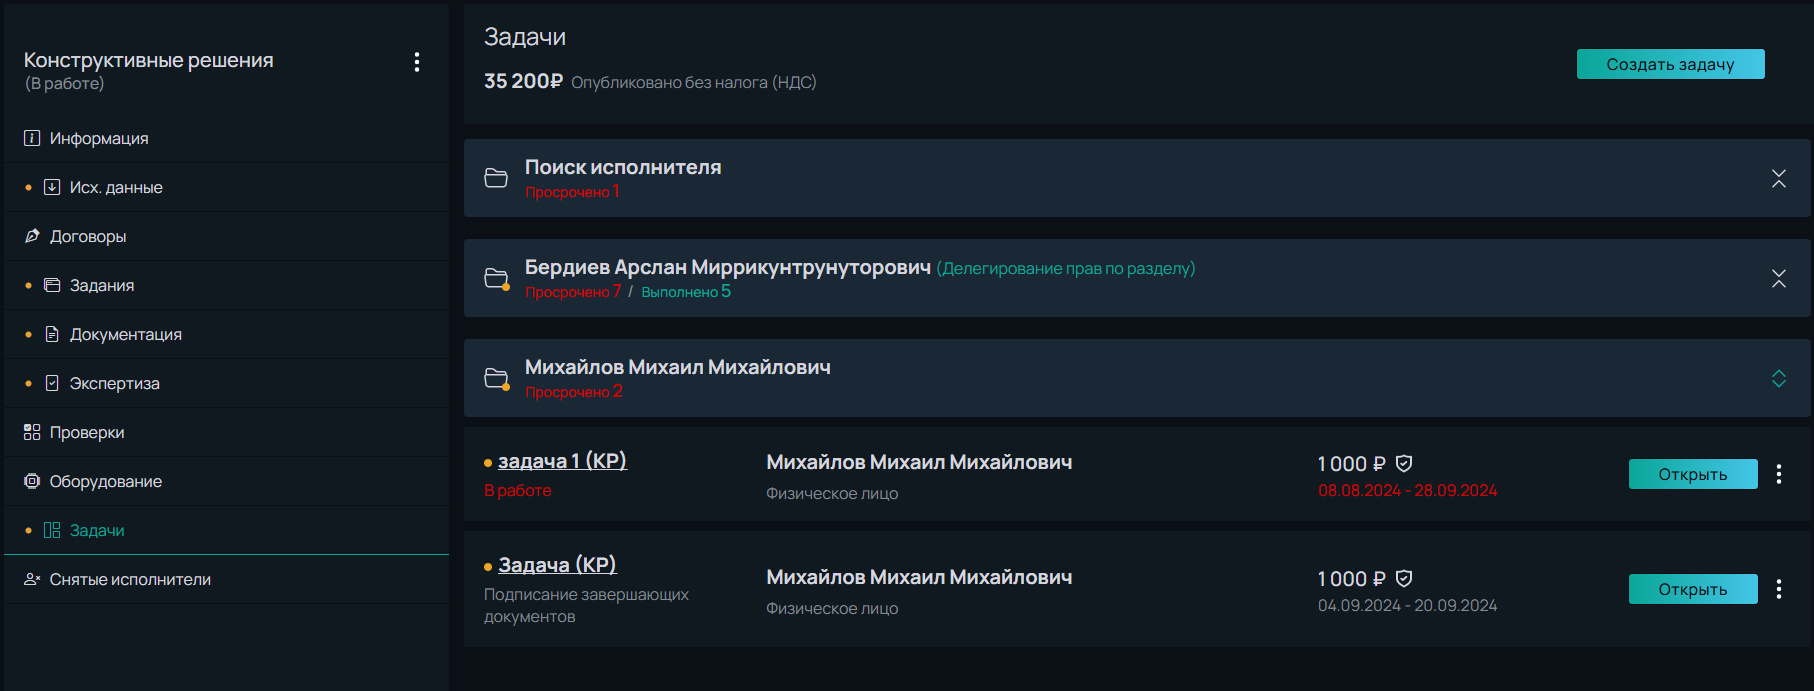Open the three-dot menu for Задача (KP) row

[x=1779, y=589]
